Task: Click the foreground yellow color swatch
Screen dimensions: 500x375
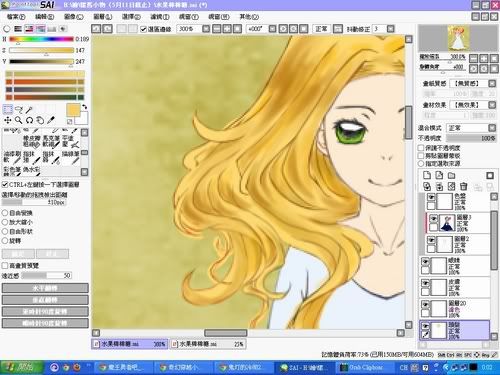Action: click(x=73, y=110)
